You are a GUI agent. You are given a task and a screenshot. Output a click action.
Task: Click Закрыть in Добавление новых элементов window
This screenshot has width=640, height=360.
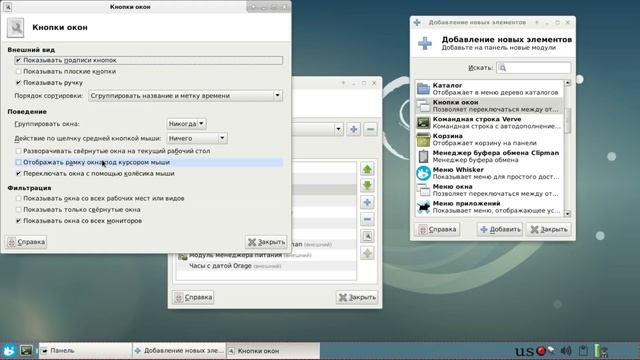pos(549,229)
